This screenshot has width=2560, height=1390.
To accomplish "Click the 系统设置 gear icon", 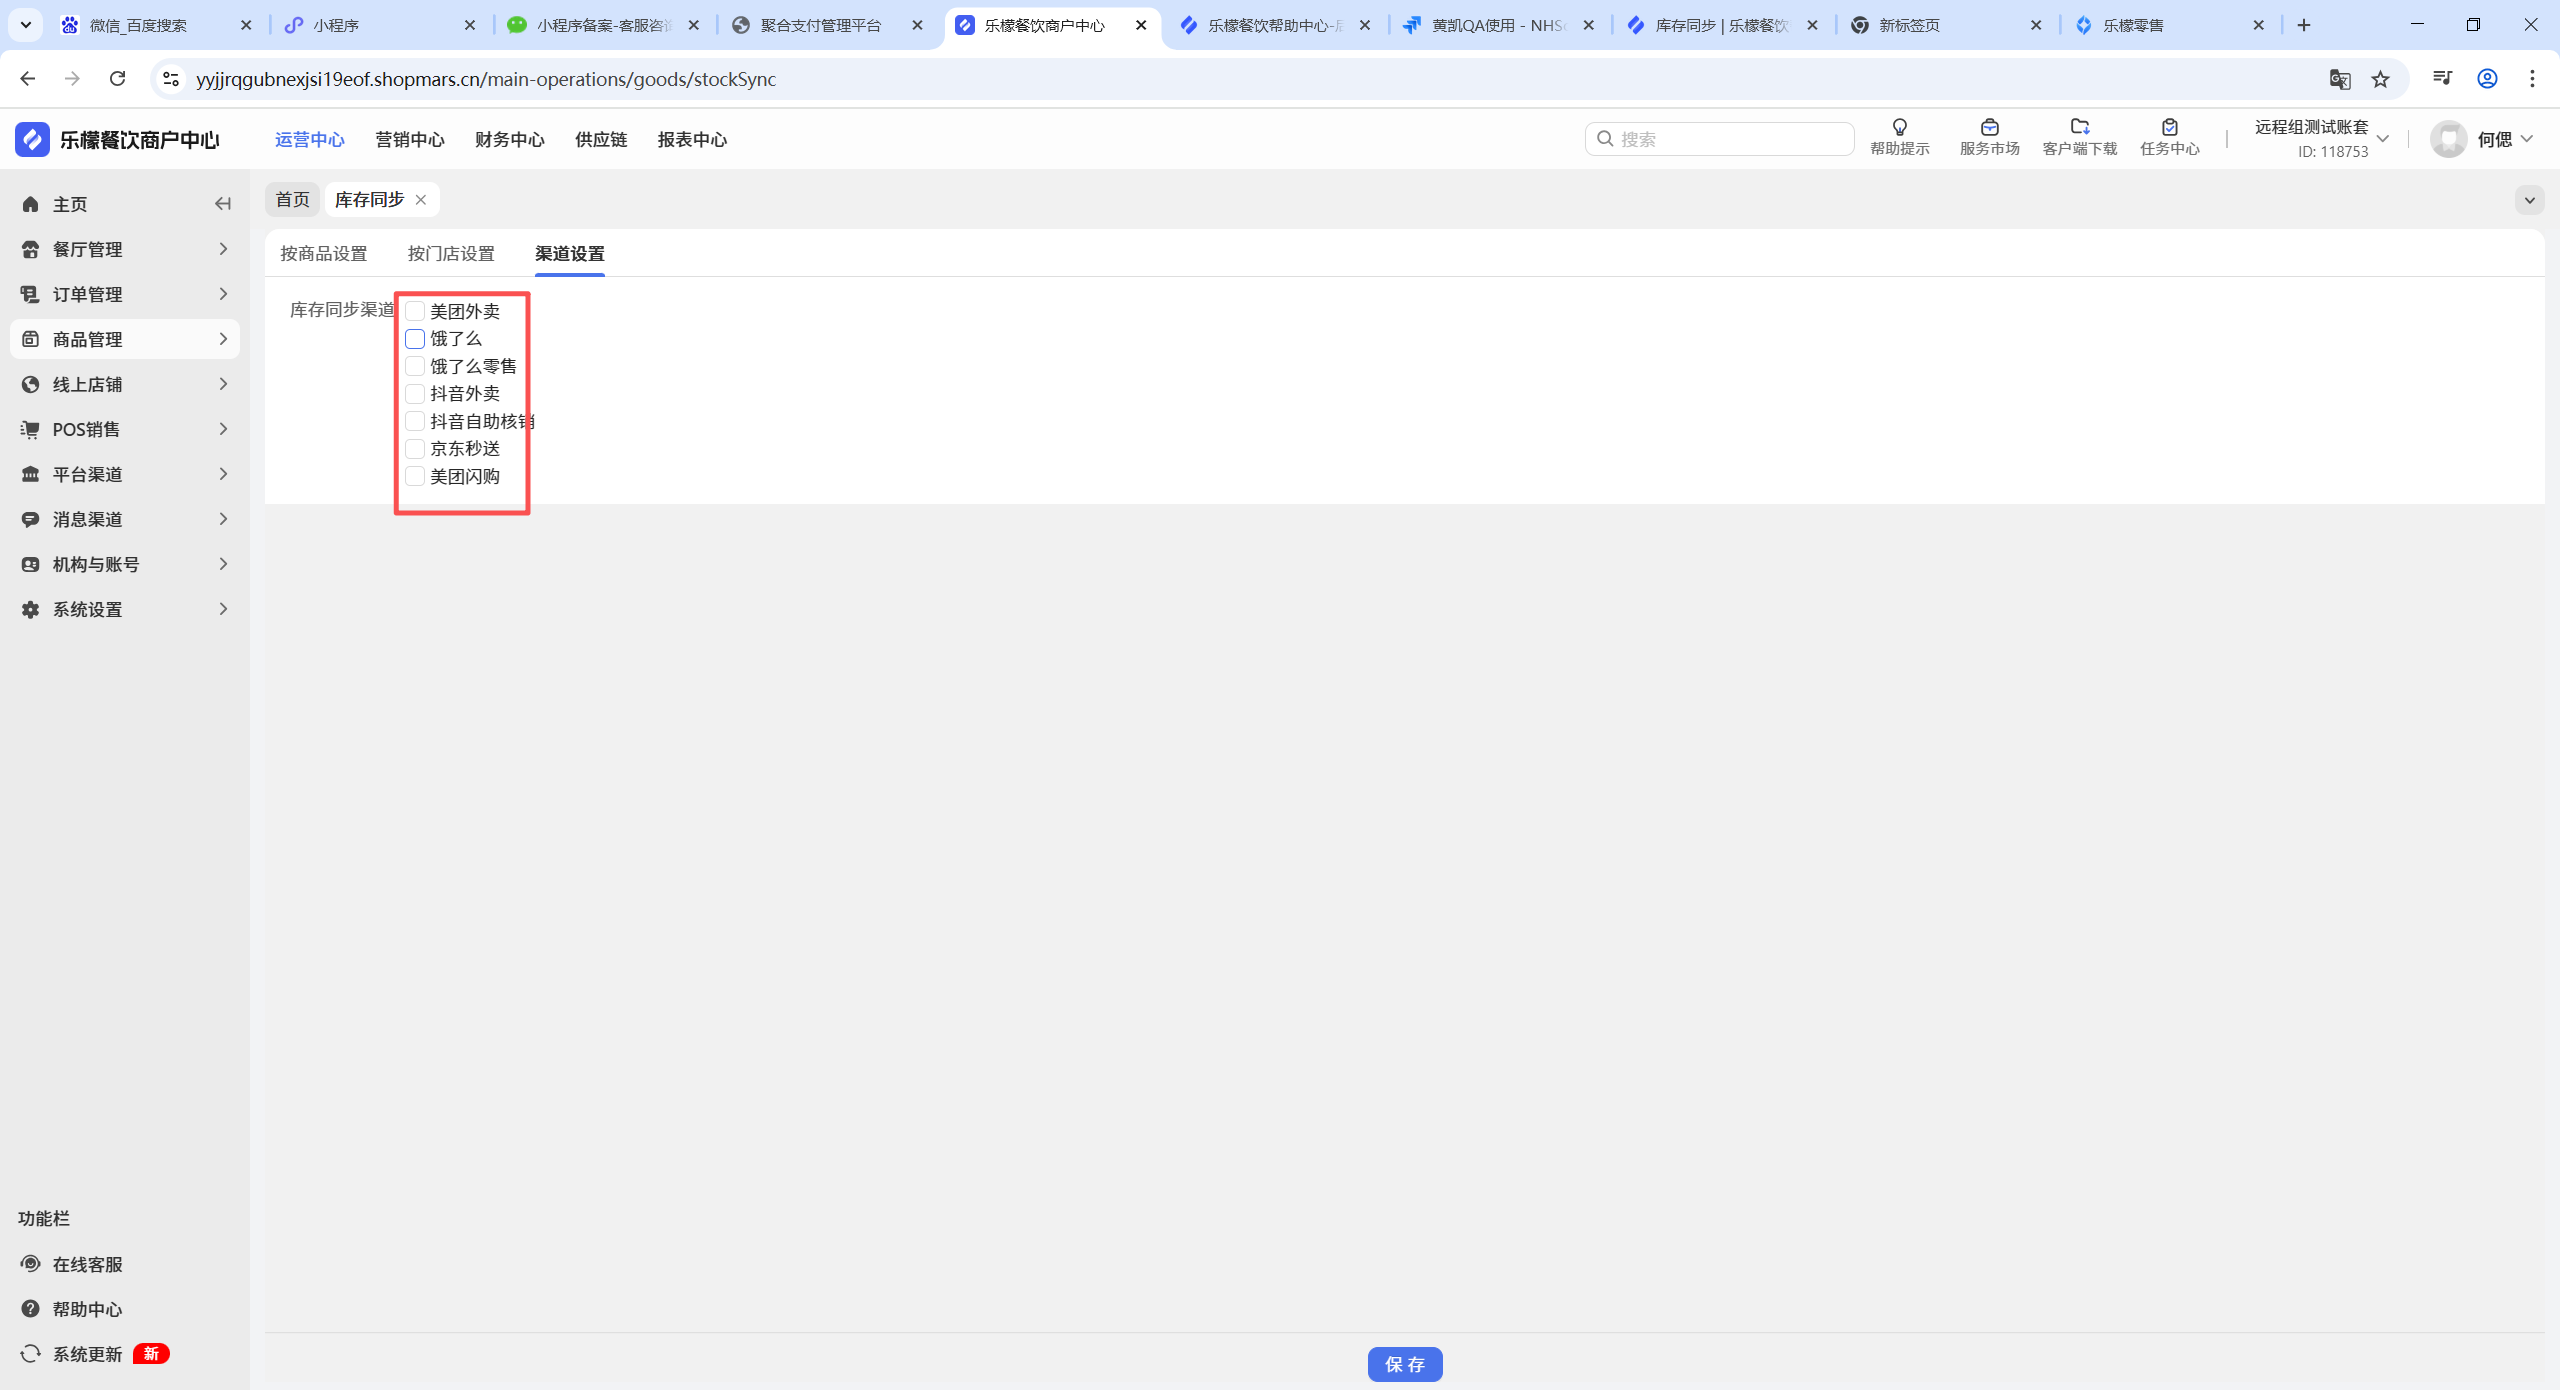I will [31, 609].
